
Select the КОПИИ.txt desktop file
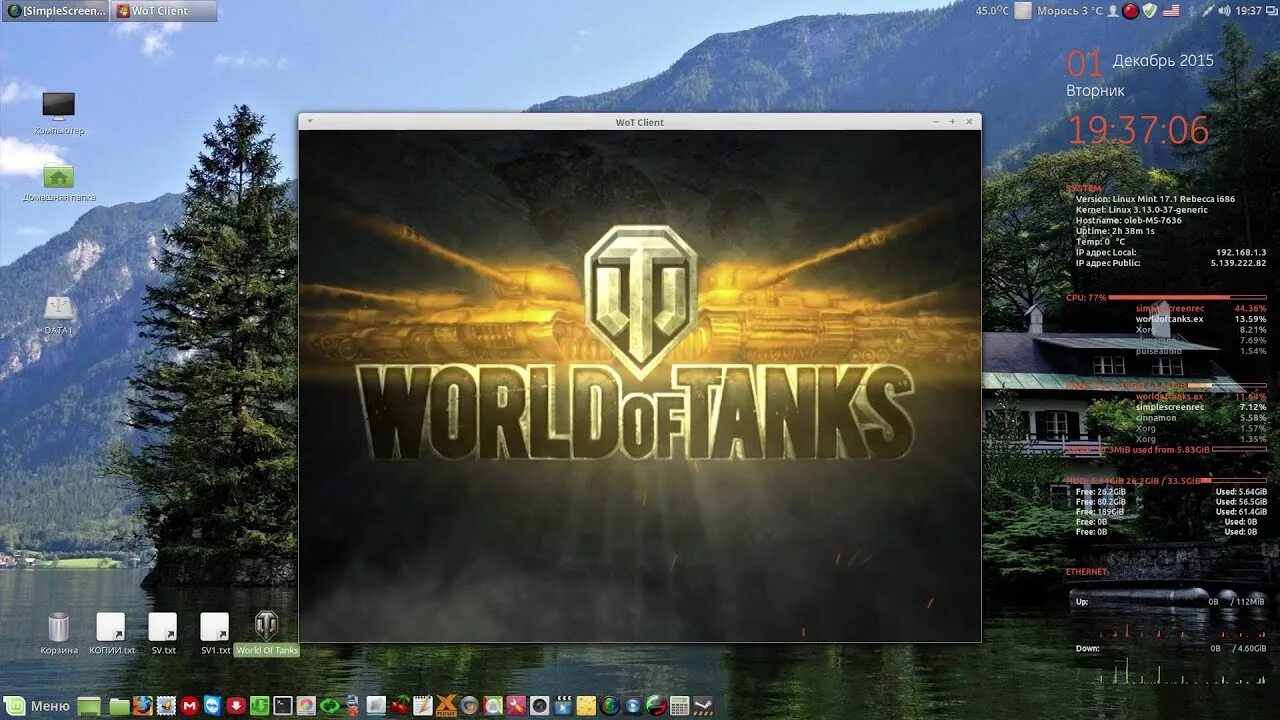(x=111, y=634)
